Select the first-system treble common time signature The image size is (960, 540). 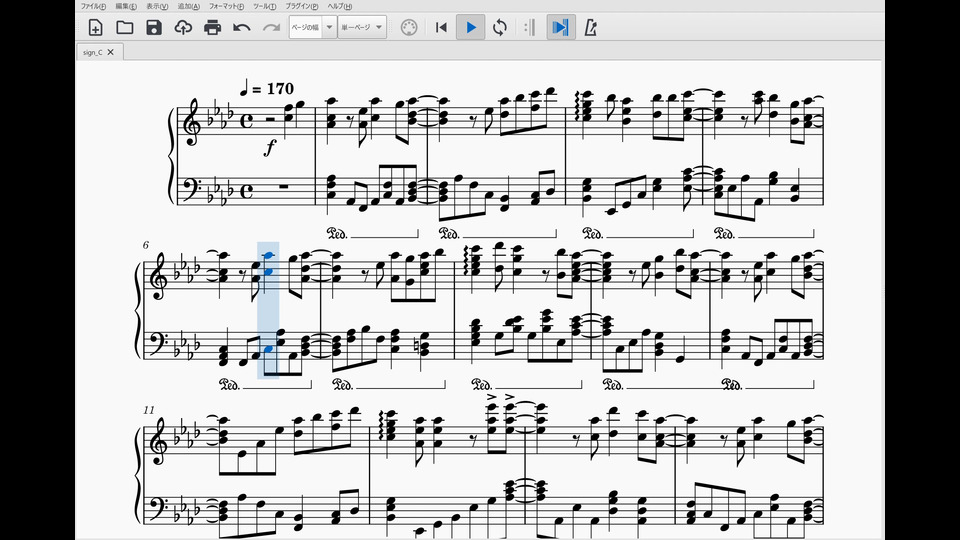click(246, 121)
